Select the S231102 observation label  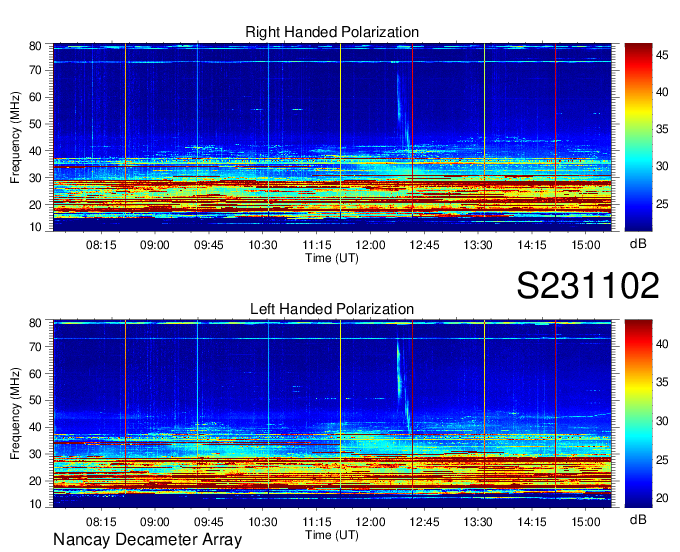click(x=588, y=285)
